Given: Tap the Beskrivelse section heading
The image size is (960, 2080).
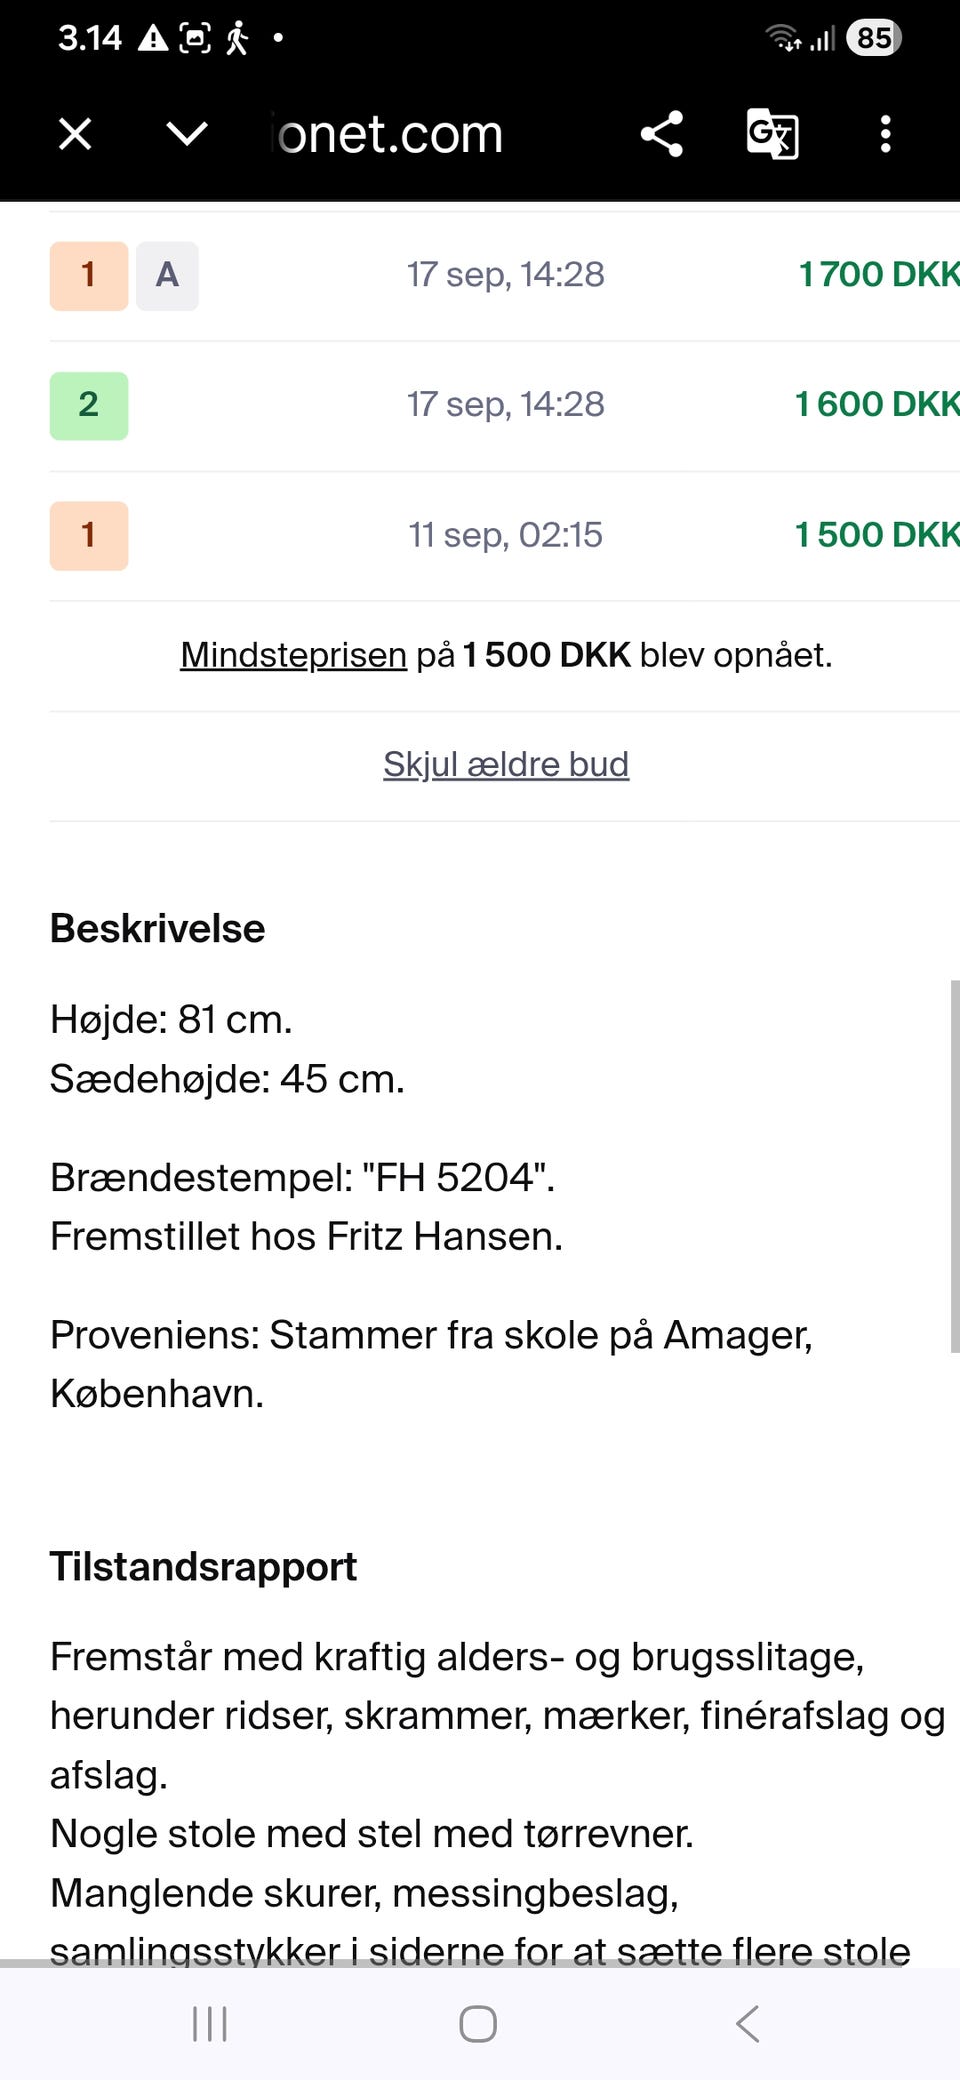Looking at the screenshot, I should 158,929.
